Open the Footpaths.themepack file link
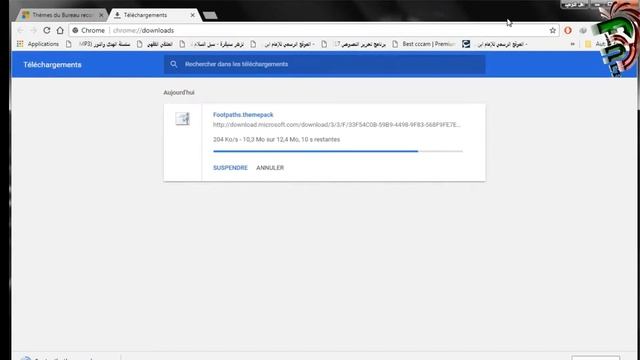This screenshot has height=360, width=640. pyautogui.click(x=243, y=115)
